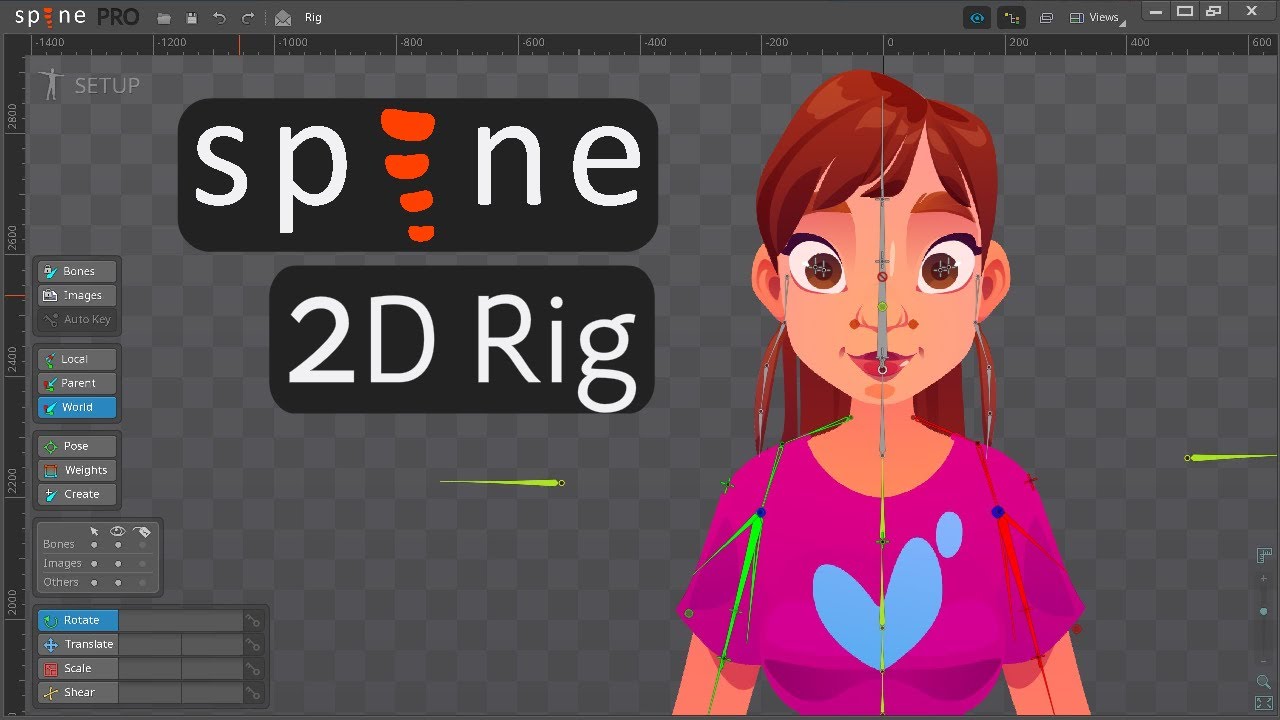
Task: Toggle the Bones compensation button
Action: [78, 271]
